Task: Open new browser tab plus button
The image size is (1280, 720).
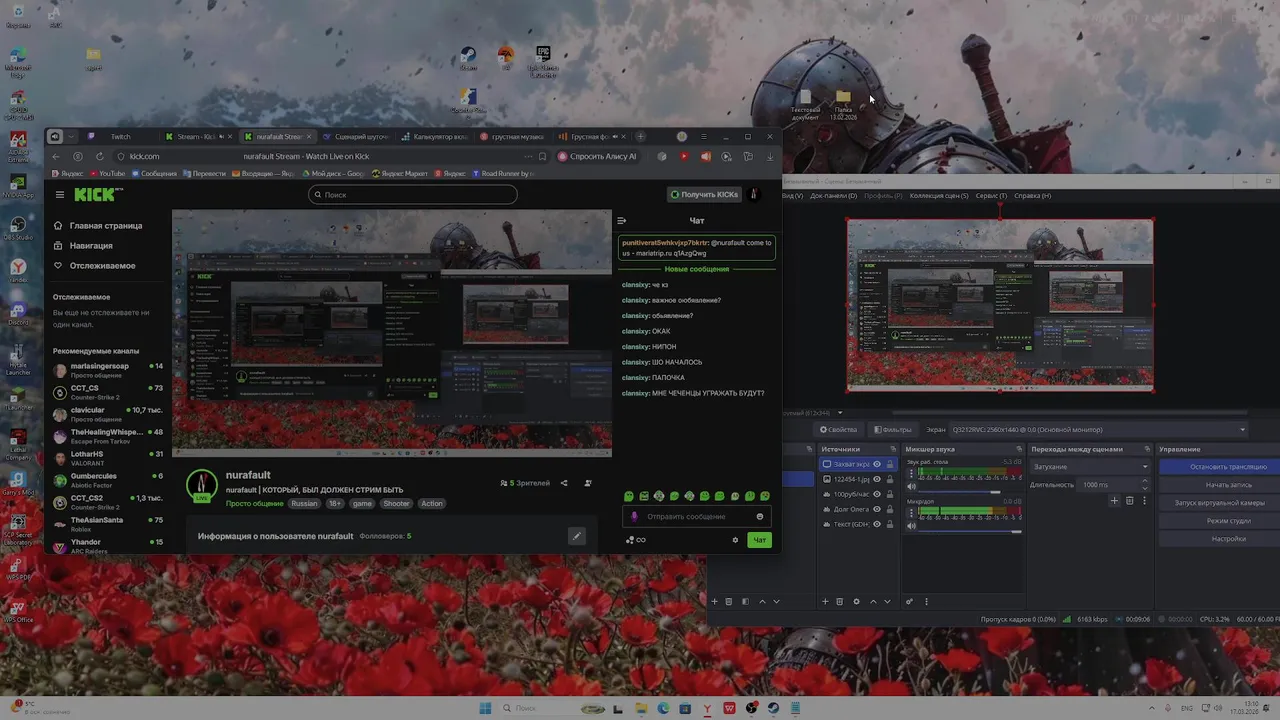Action: point(640,136)
